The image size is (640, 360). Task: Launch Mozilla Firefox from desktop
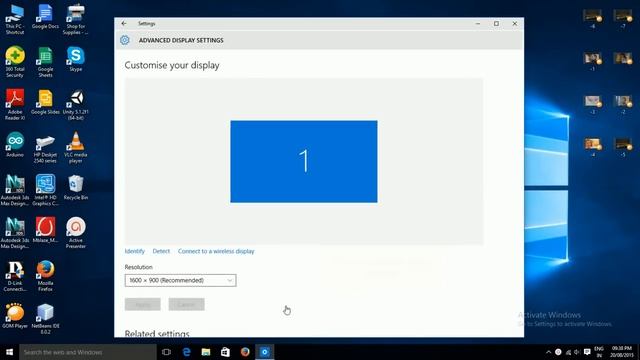tap(45, 276)
